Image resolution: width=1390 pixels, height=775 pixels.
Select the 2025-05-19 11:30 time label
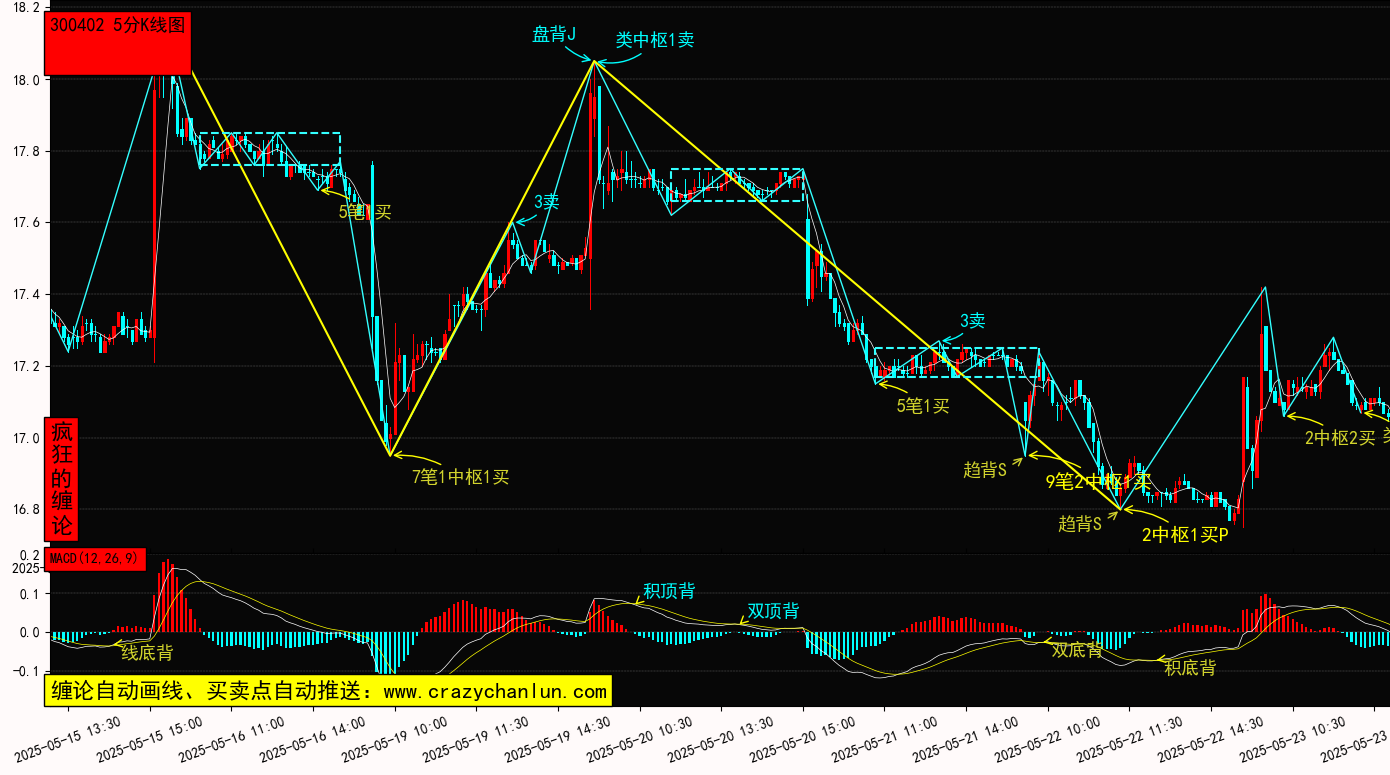pyautogui.click(x=477, y=738)
